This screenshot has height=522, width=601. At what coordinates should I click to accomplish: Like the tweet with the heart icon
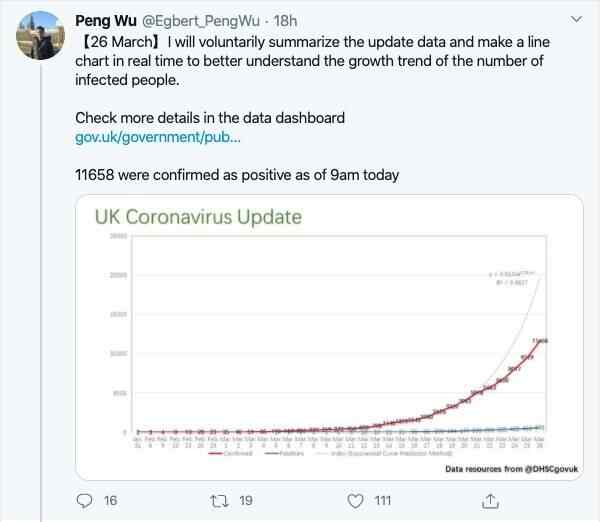354,500
